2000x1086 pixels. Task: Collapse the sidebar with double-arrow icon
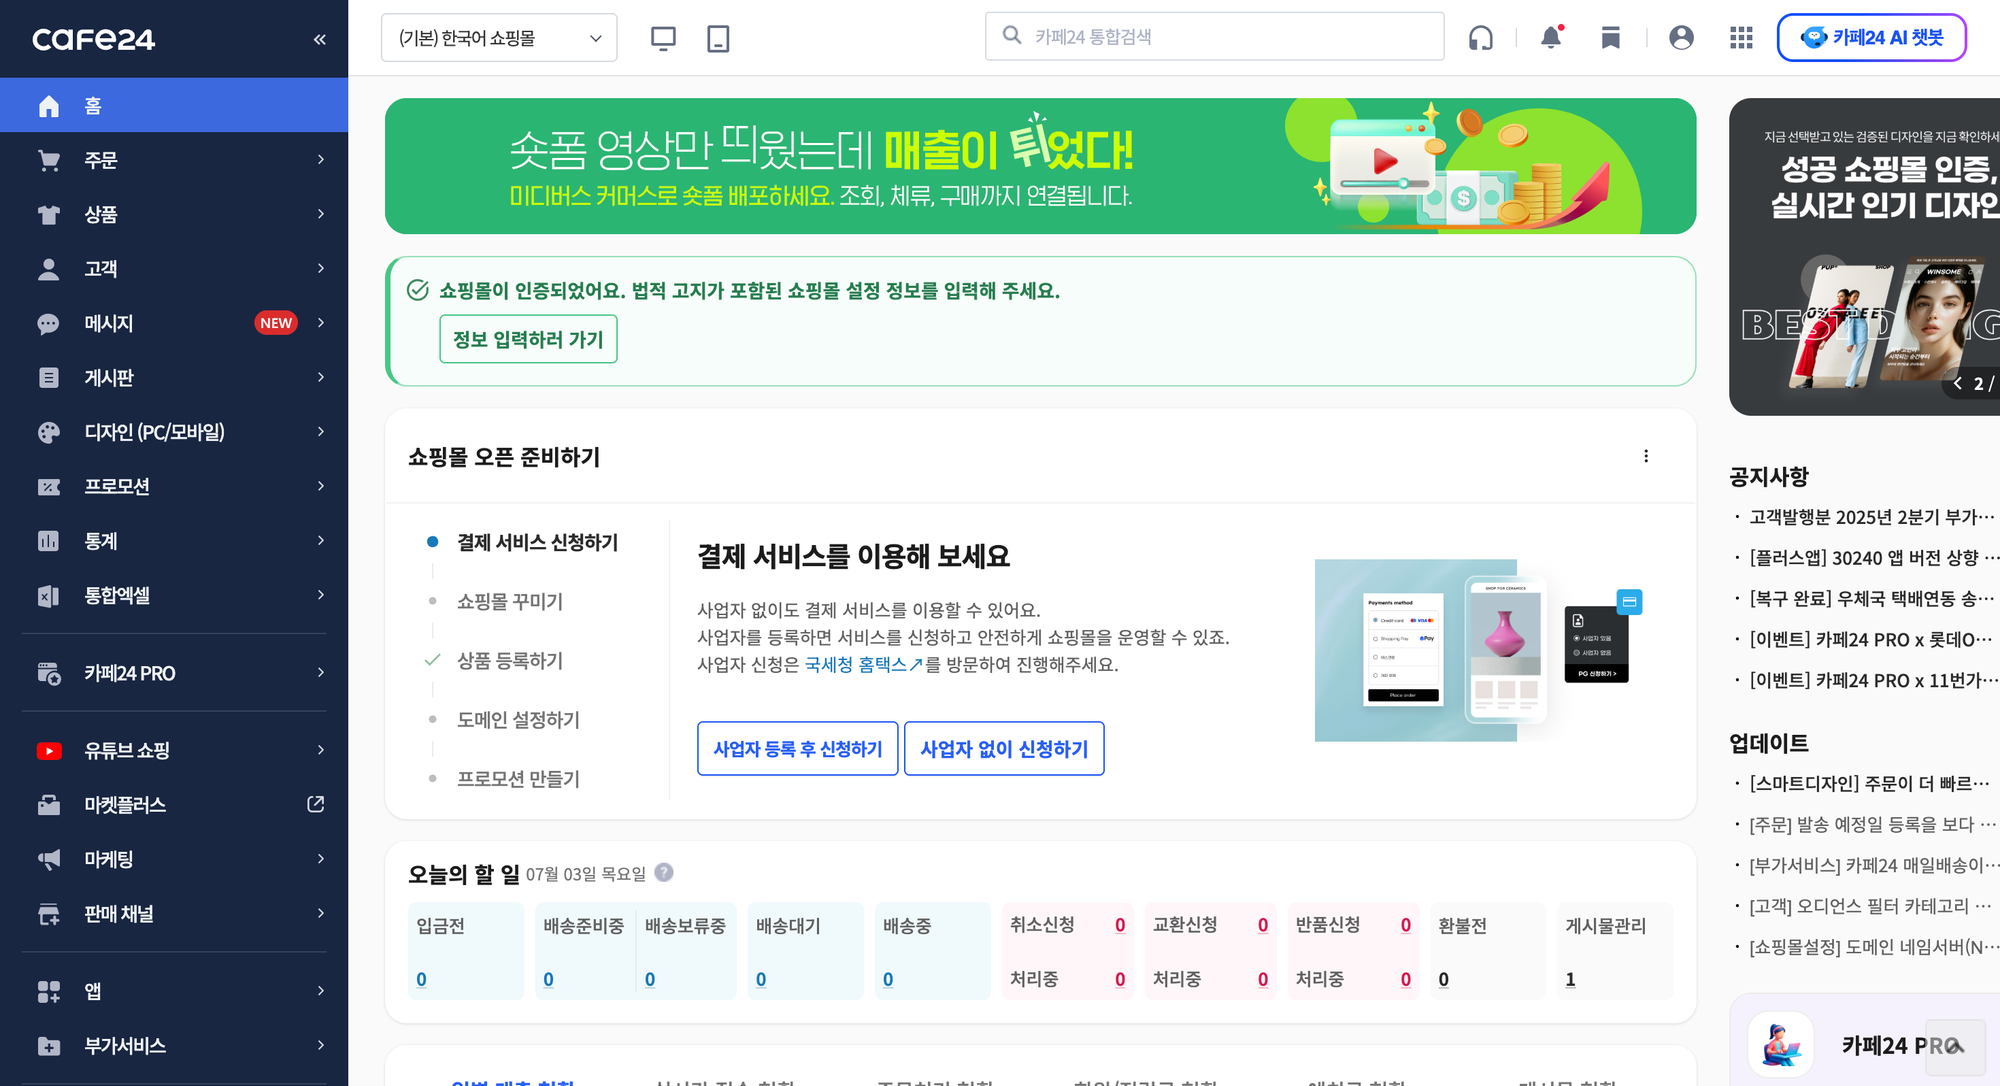tap(320, 39)
